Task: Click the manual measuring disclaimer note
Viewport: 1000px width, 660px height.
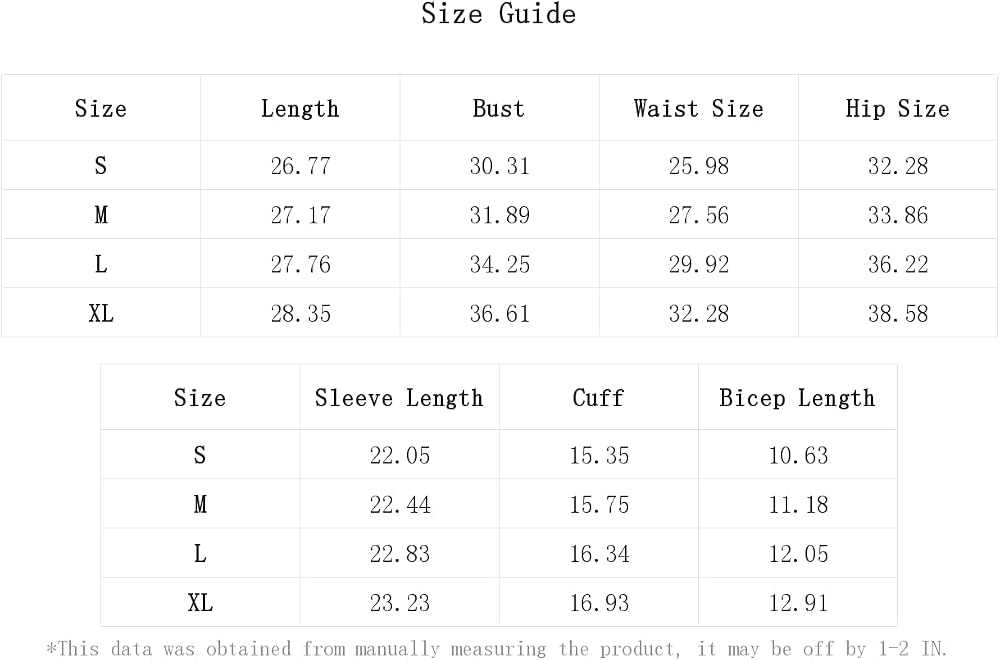Action: pos(497,649)
